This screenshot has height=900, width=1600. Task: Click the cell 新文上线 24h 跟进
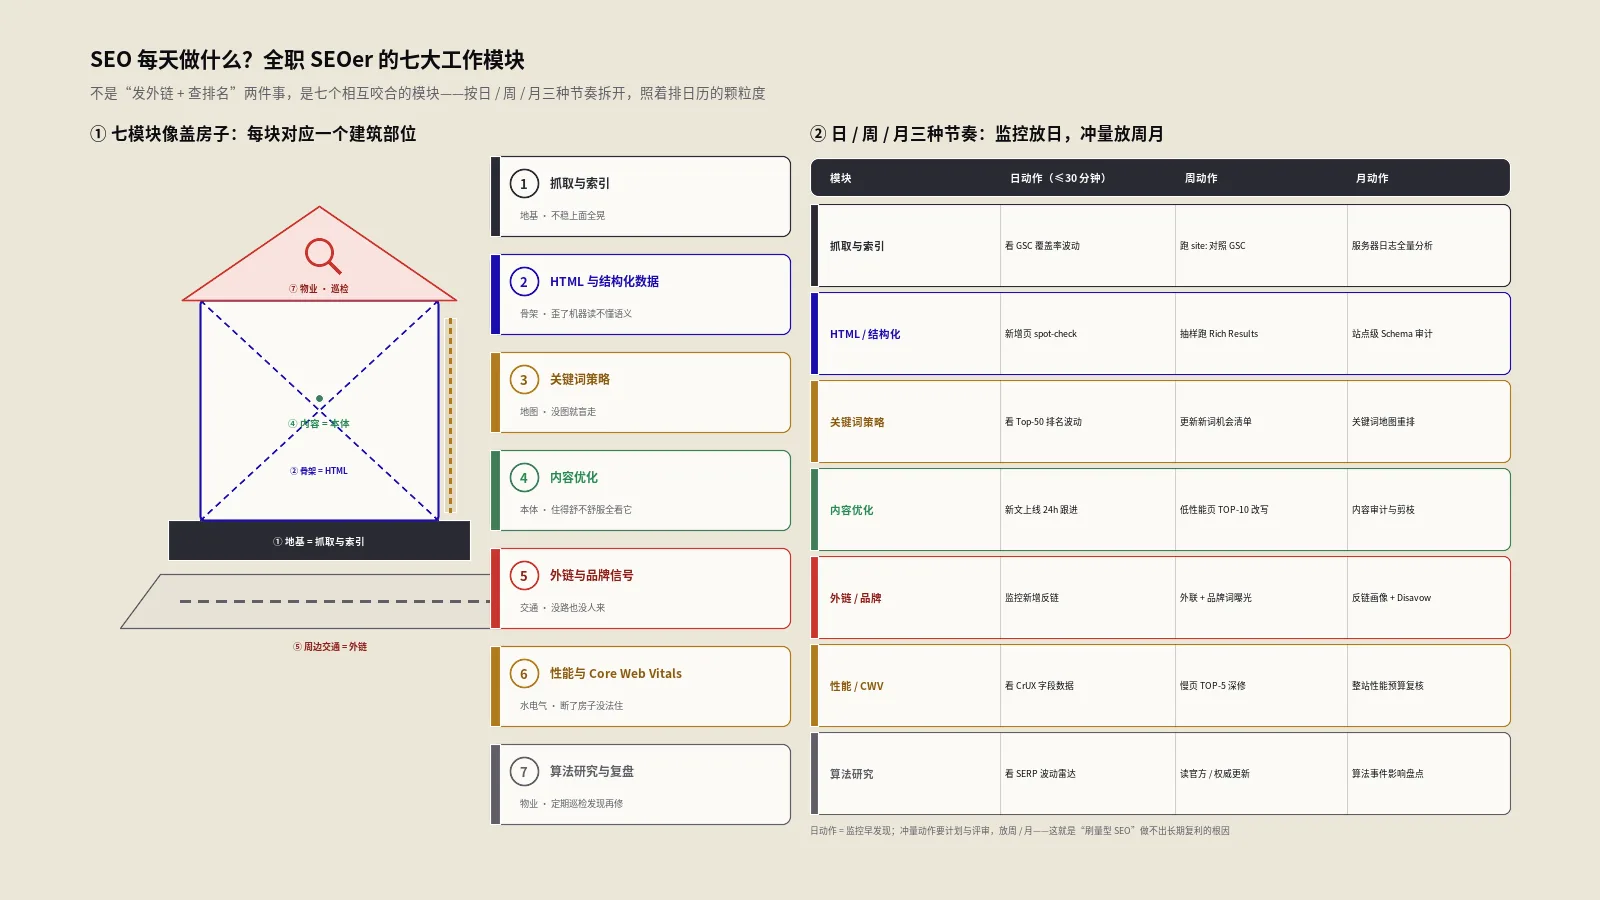tap(1041, 510)
